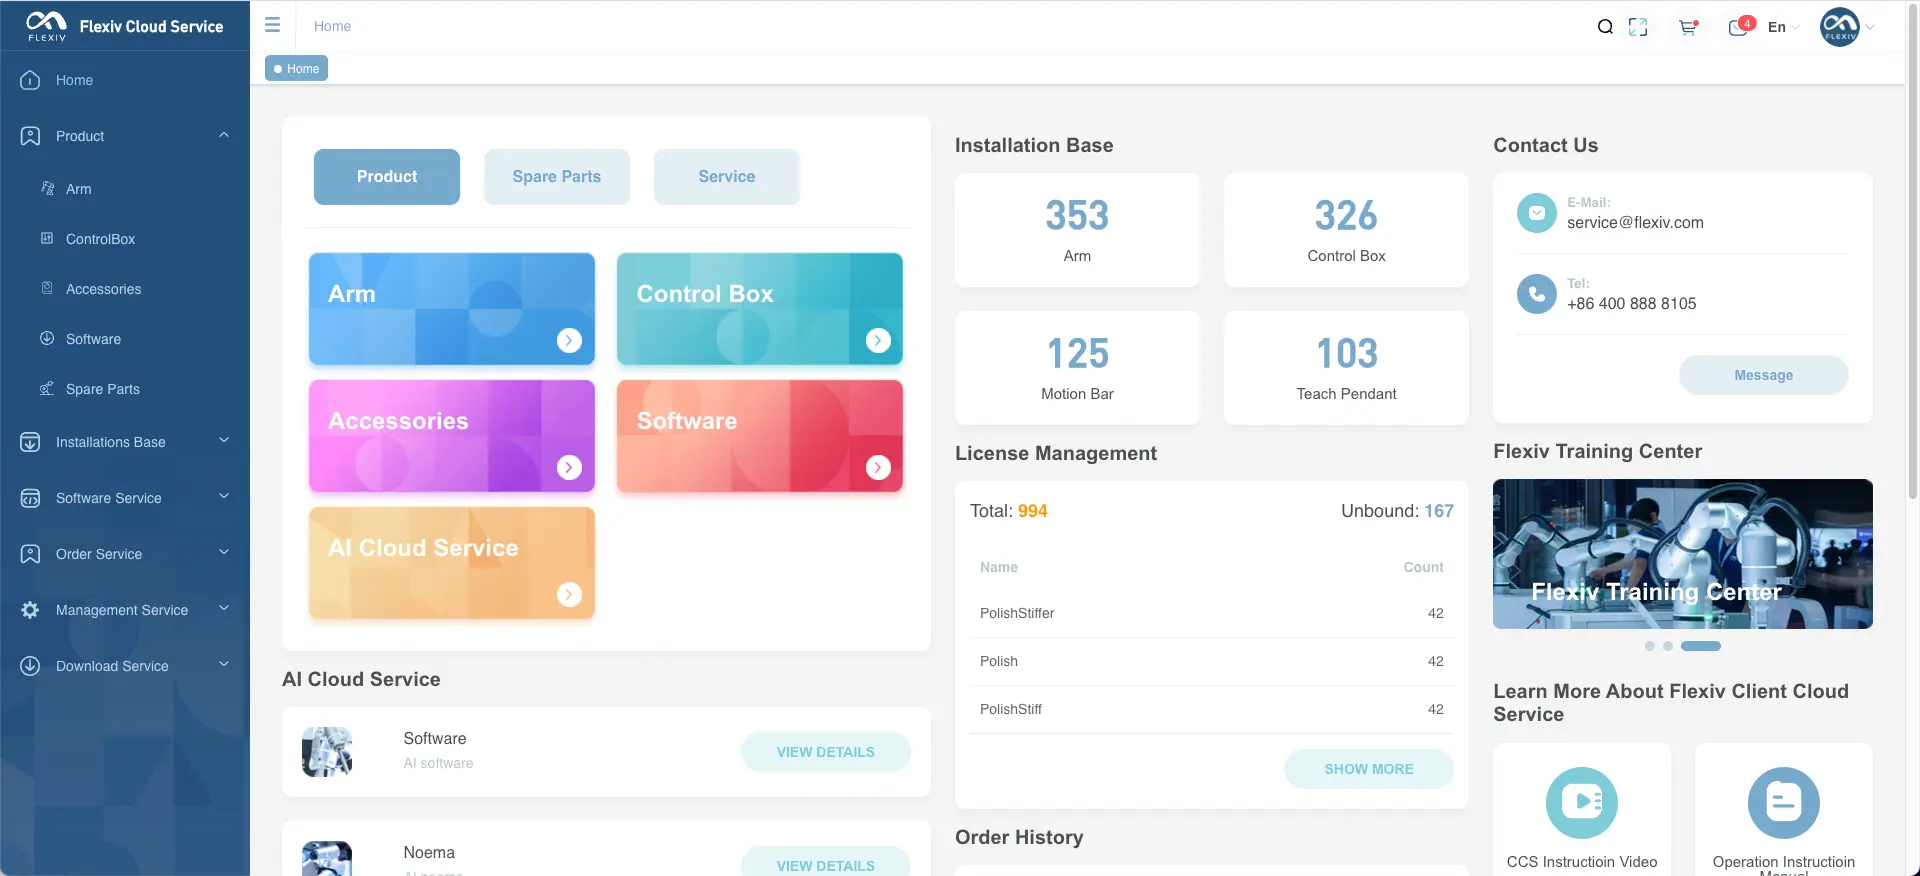The width and height of the screenshot is (1920, 876).
Task: Click the Software download icon in sidebar
Action: pos(47,338)
